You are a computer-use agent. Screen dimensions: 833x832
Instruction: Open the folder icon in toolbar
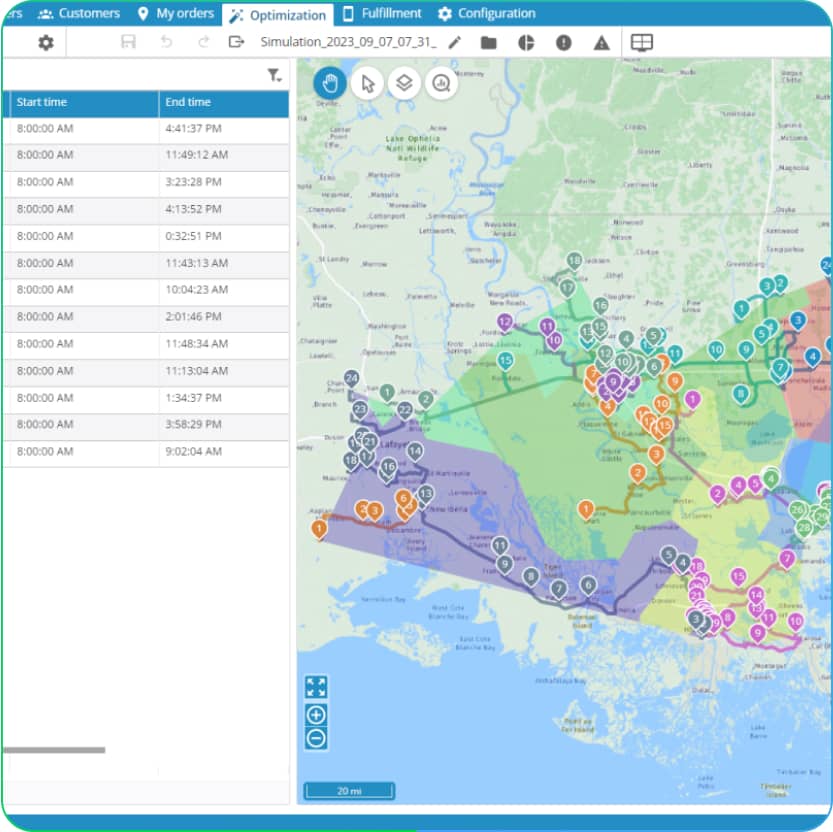coord(488,43)
